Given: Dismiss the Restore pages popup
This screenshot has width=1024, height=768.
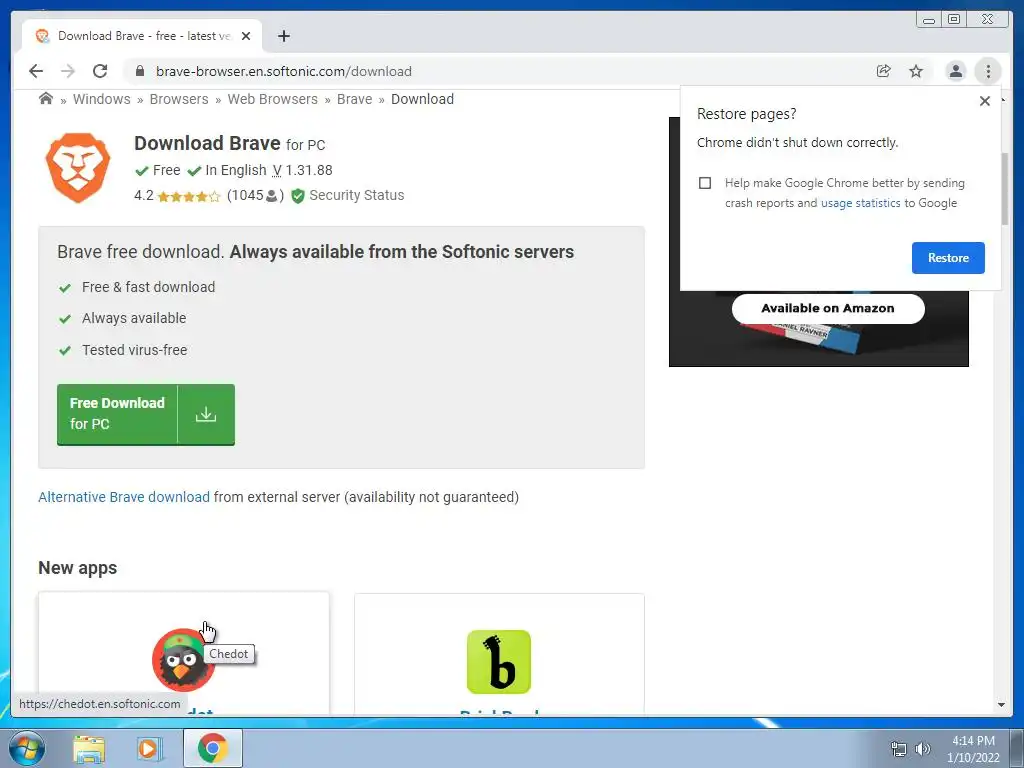Looking at the screenshot, I should [985, 101].
